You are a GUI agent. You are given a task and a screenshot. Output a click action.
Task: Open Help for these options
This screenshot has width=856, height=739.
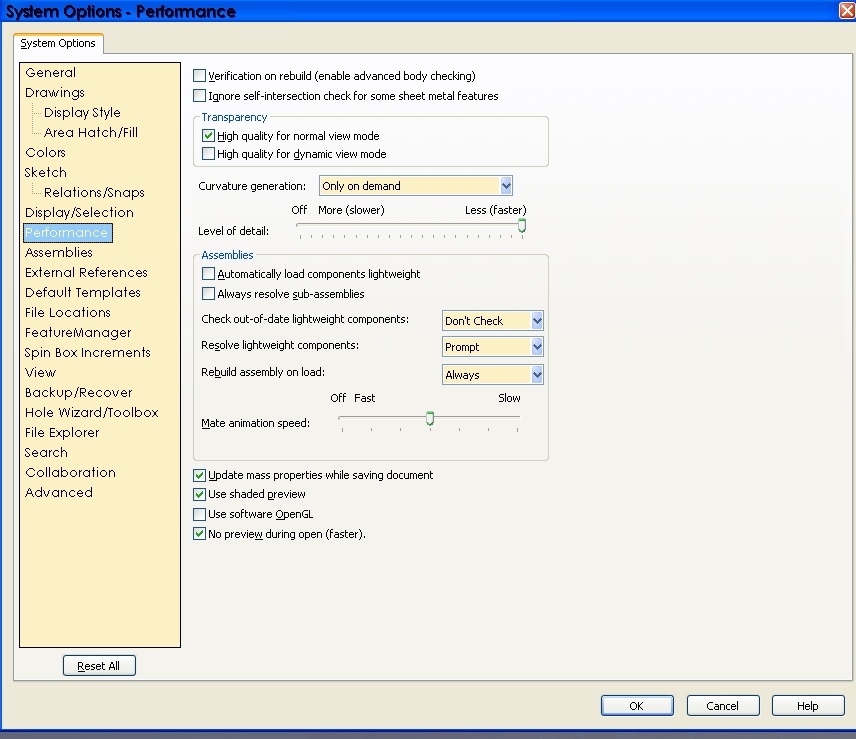pyautogui.click(x=807, y=706)
